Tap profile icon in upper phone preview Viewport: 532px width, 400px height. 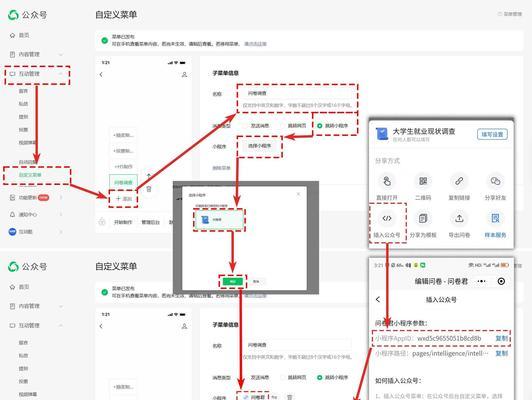tap(184, 74)
